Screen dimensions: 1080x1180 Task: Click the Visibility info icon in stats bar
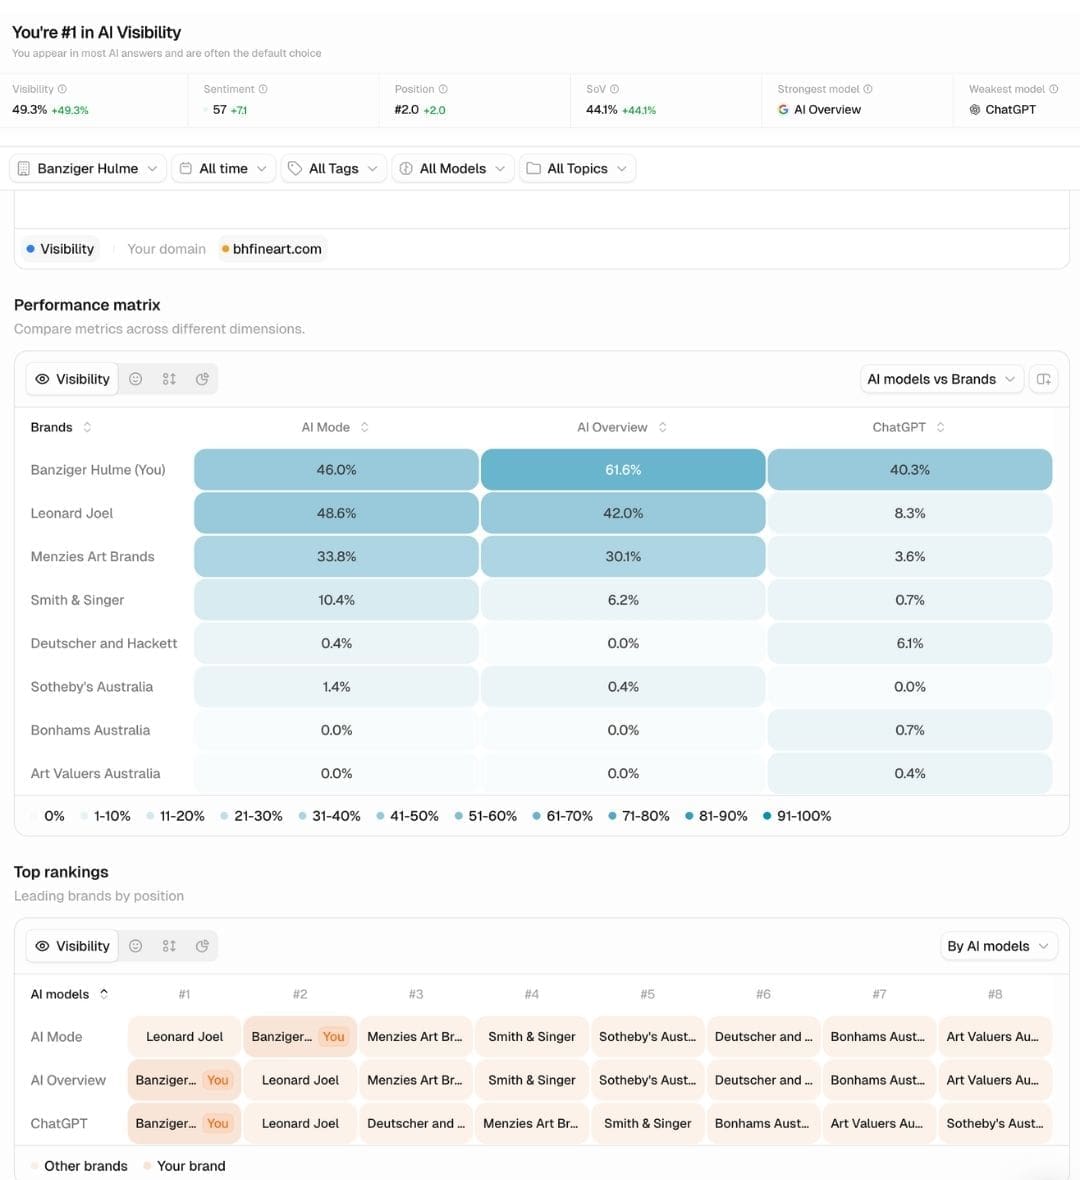click(x=62, y=89)
